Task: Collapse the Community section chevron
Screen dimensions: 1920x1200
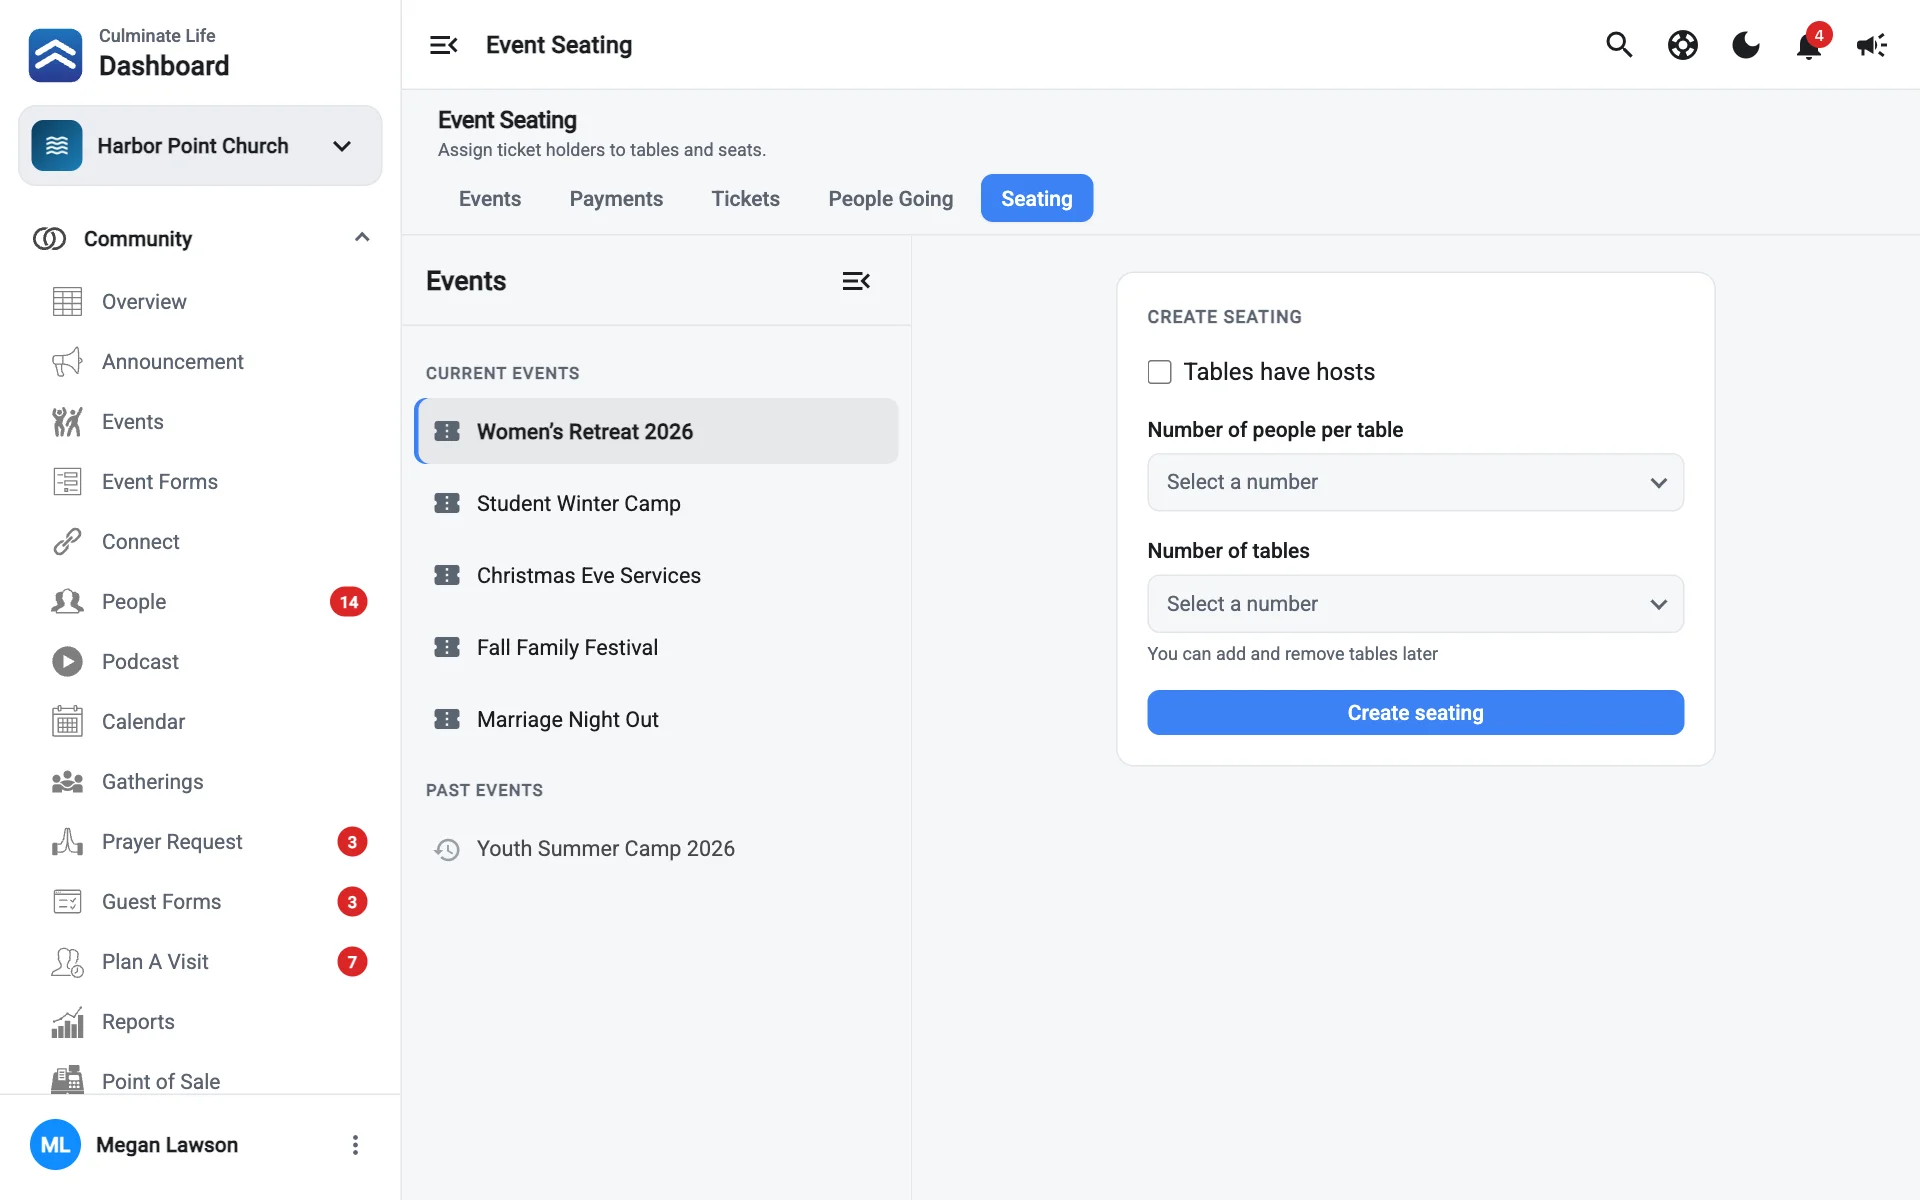Action: [x=362, y=238]
